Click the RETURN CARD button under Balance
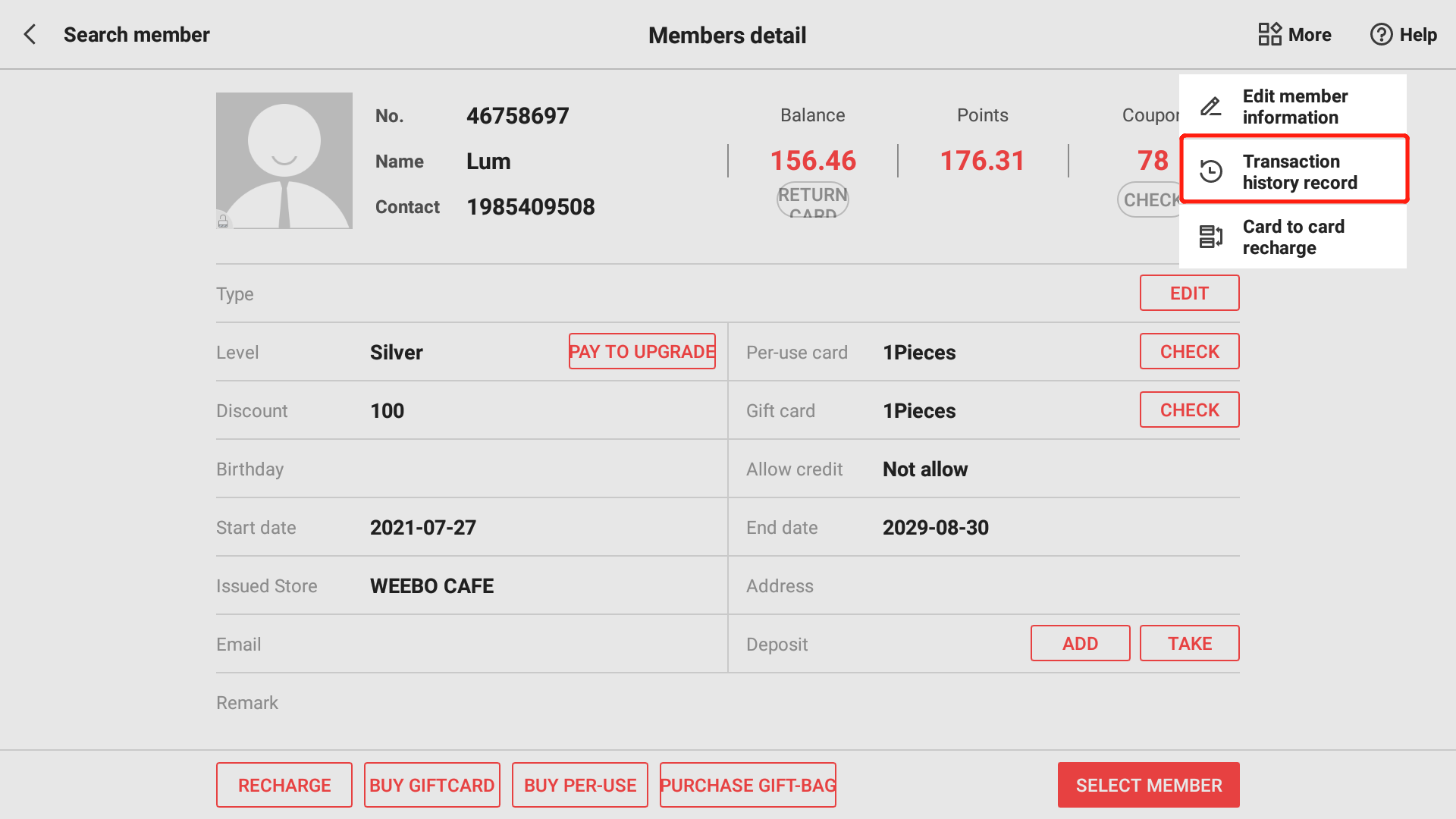The height and width of the screenshot is (819, 1456). tap(813, 201)
